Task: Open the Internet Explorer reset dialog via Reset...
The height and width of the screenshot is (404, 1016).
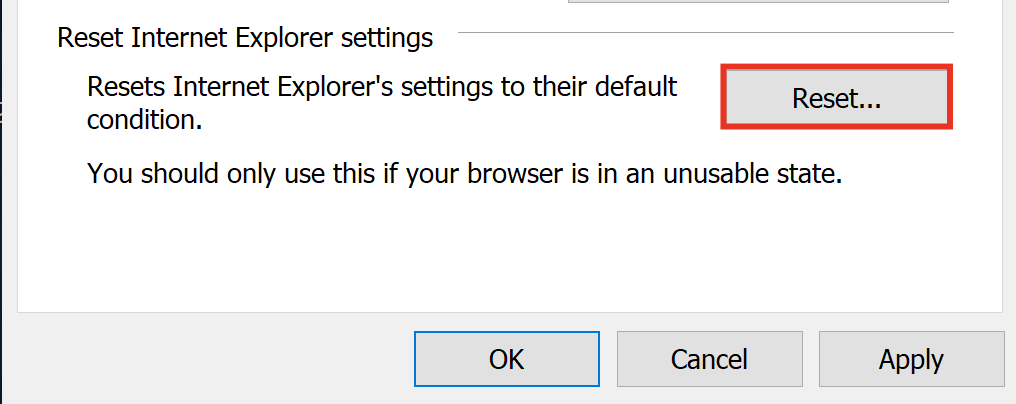Action: [836, 98]
